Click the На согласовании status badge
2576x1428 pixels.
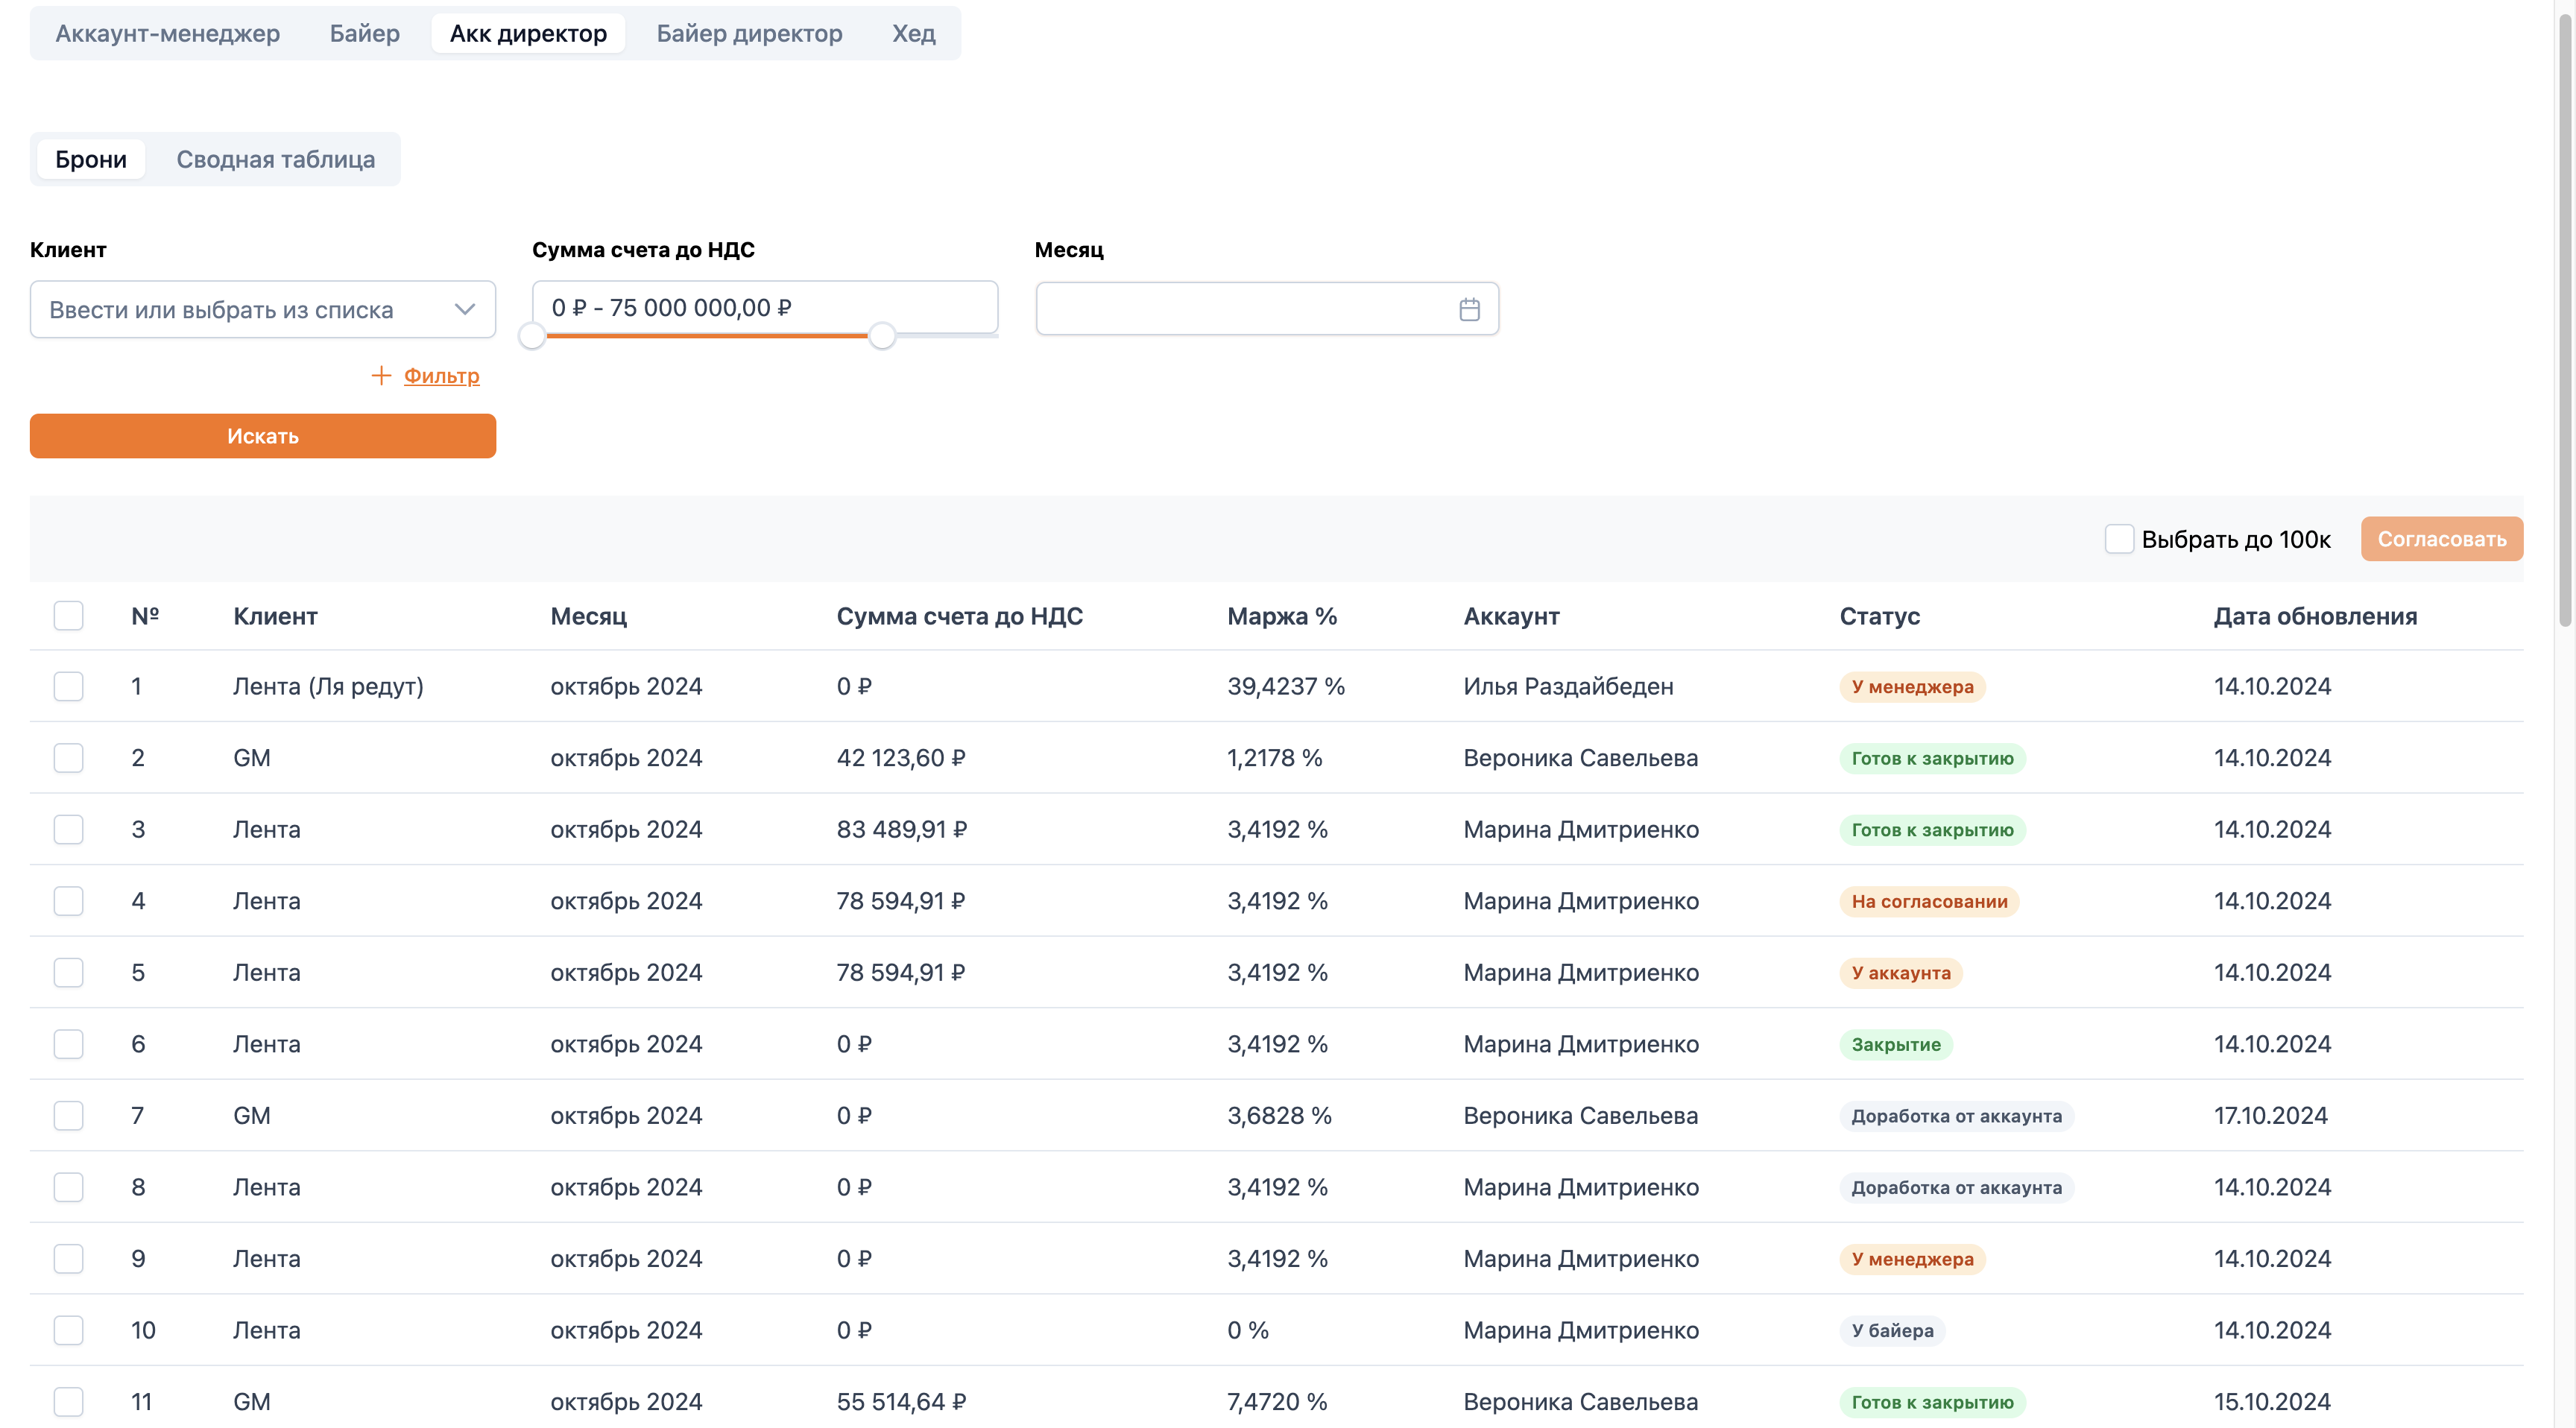tap(1929, 901)
